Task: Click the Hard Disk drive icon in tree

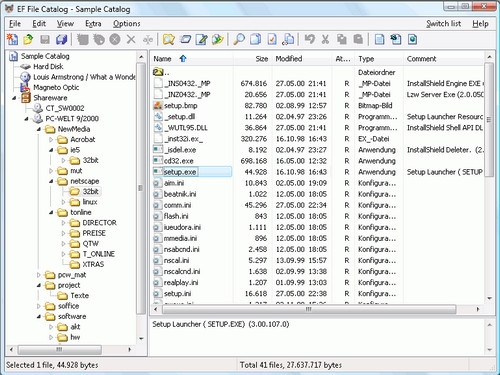Action: point(25,67)
